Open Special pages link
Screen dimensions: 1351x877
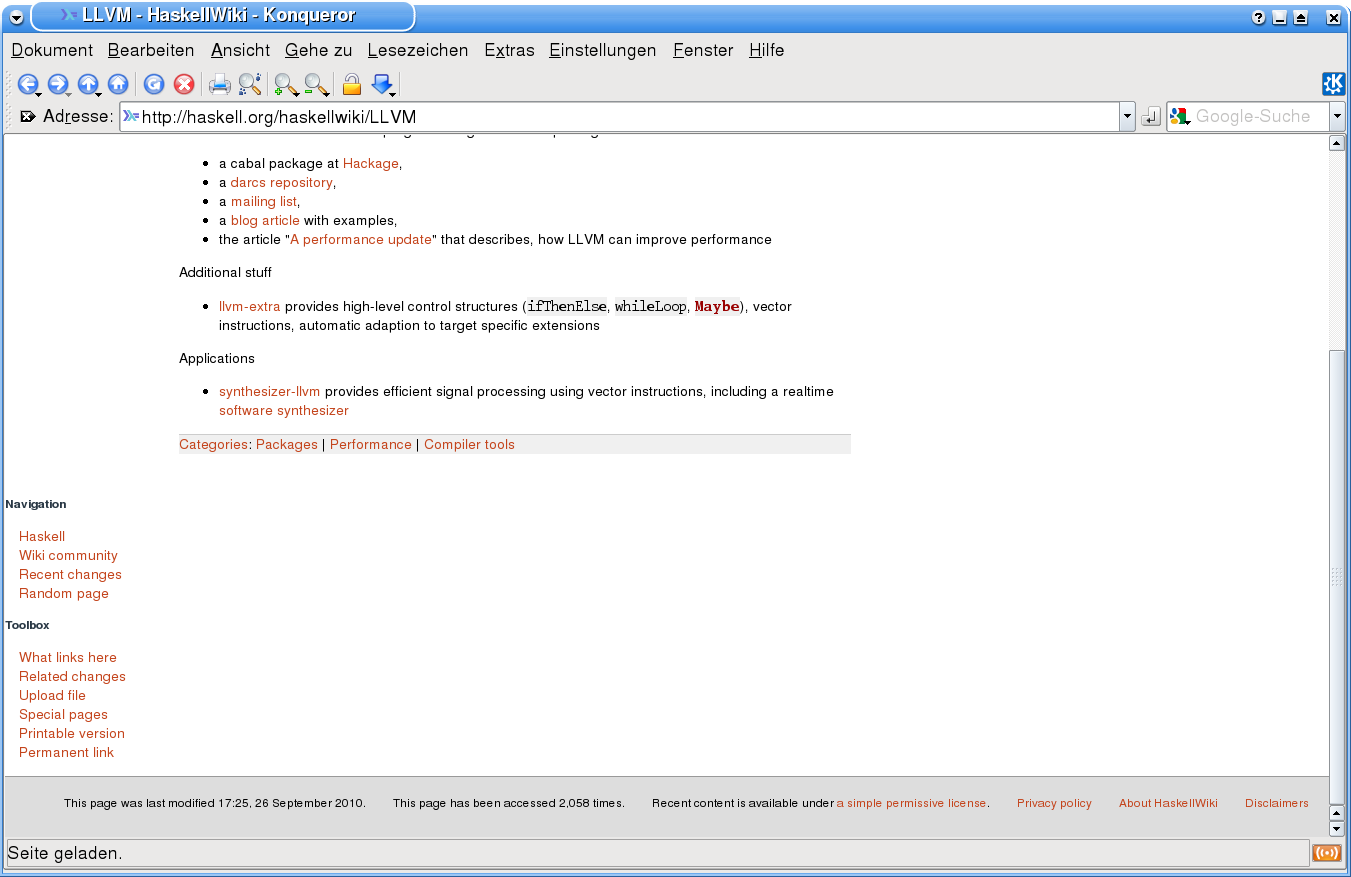click(63, 715)
